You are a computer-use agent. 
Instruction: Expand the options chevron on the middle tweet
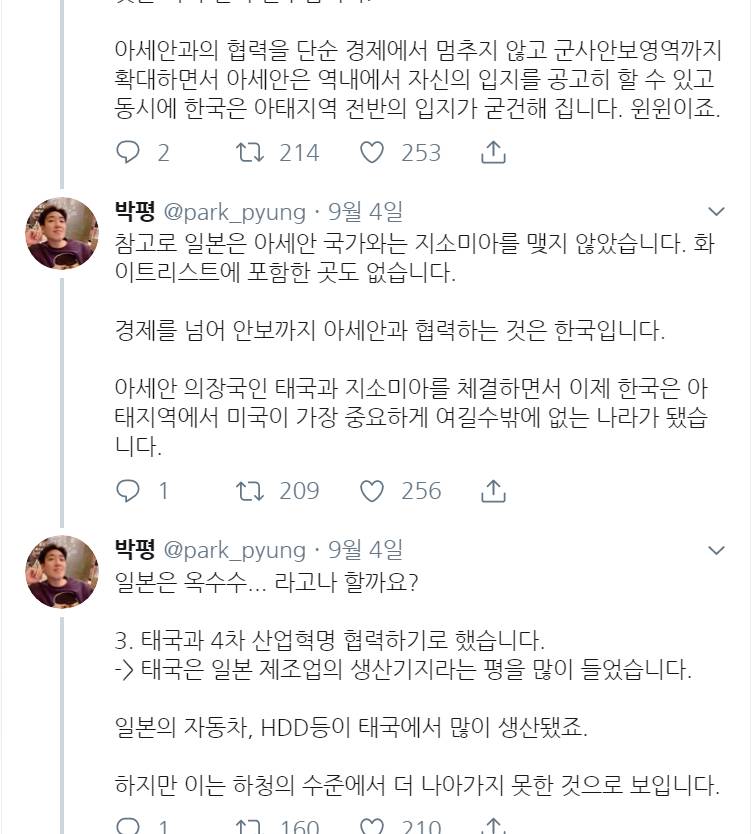point(716,212)
